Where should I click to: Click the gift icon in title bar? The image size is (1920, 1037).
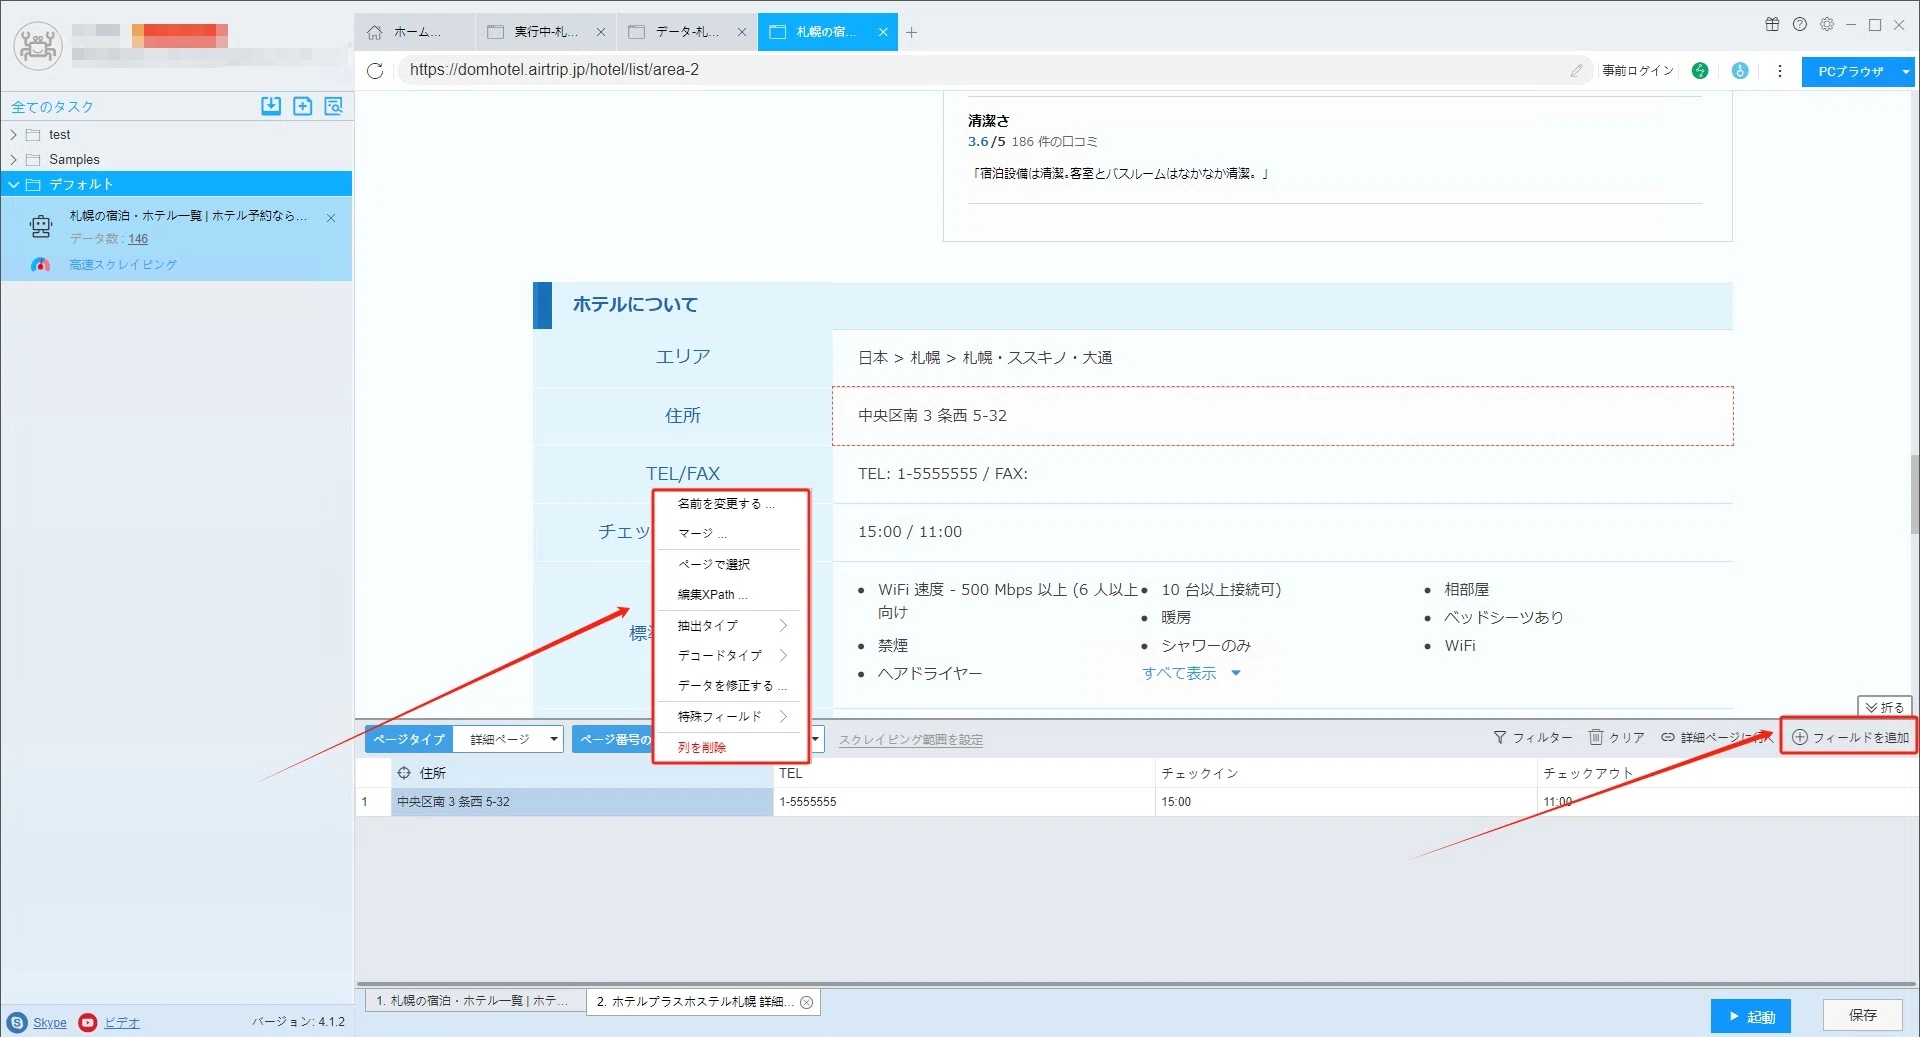click(x=1772, y=24)
